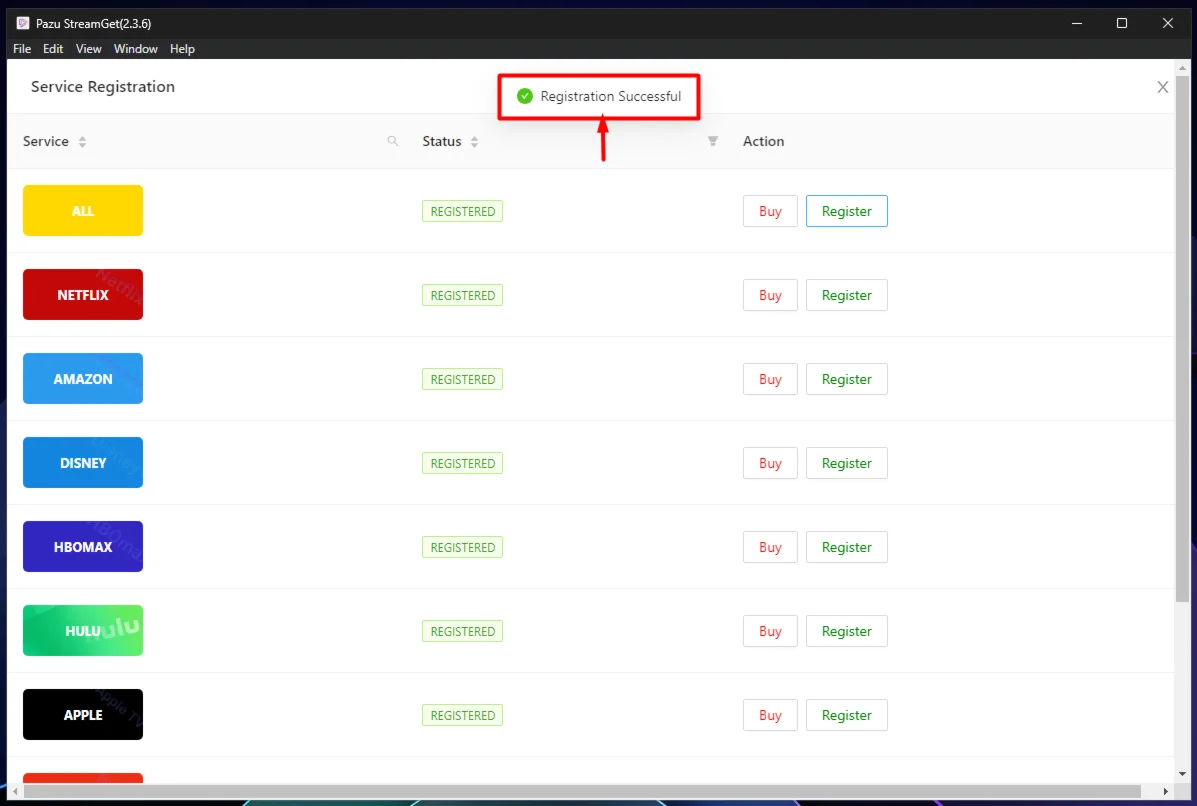Select the AMAZON service badge
Screen dimensions: 1197x806
click(x=82, y=379)
